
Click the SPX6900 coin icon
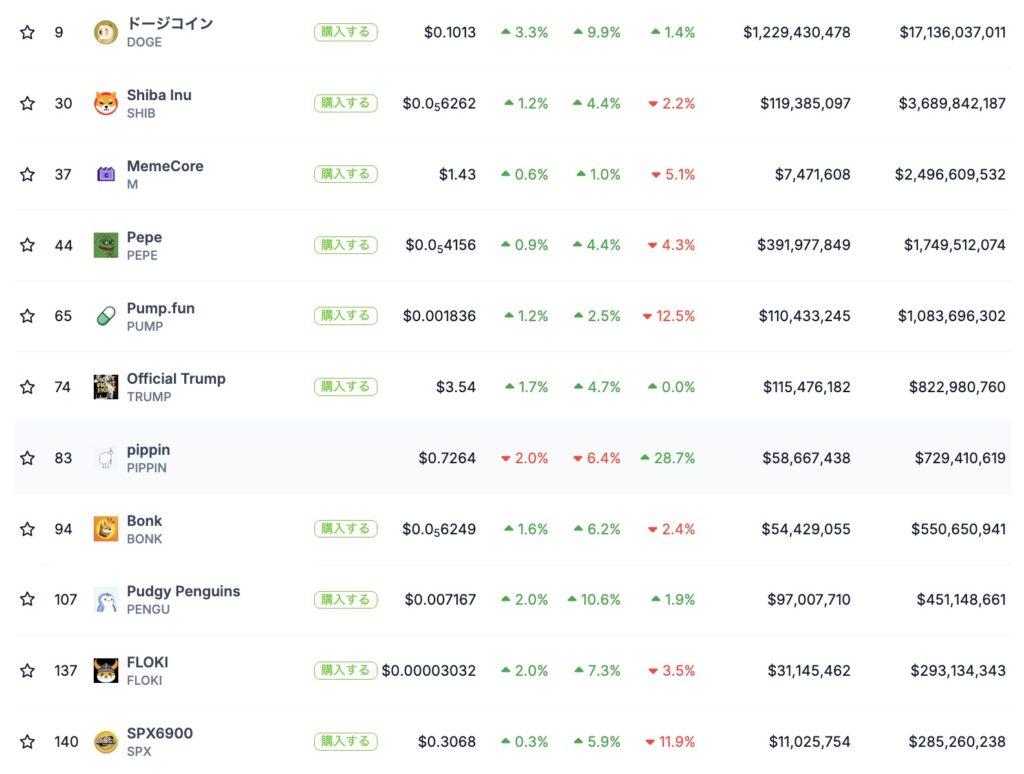click(105, 742)
